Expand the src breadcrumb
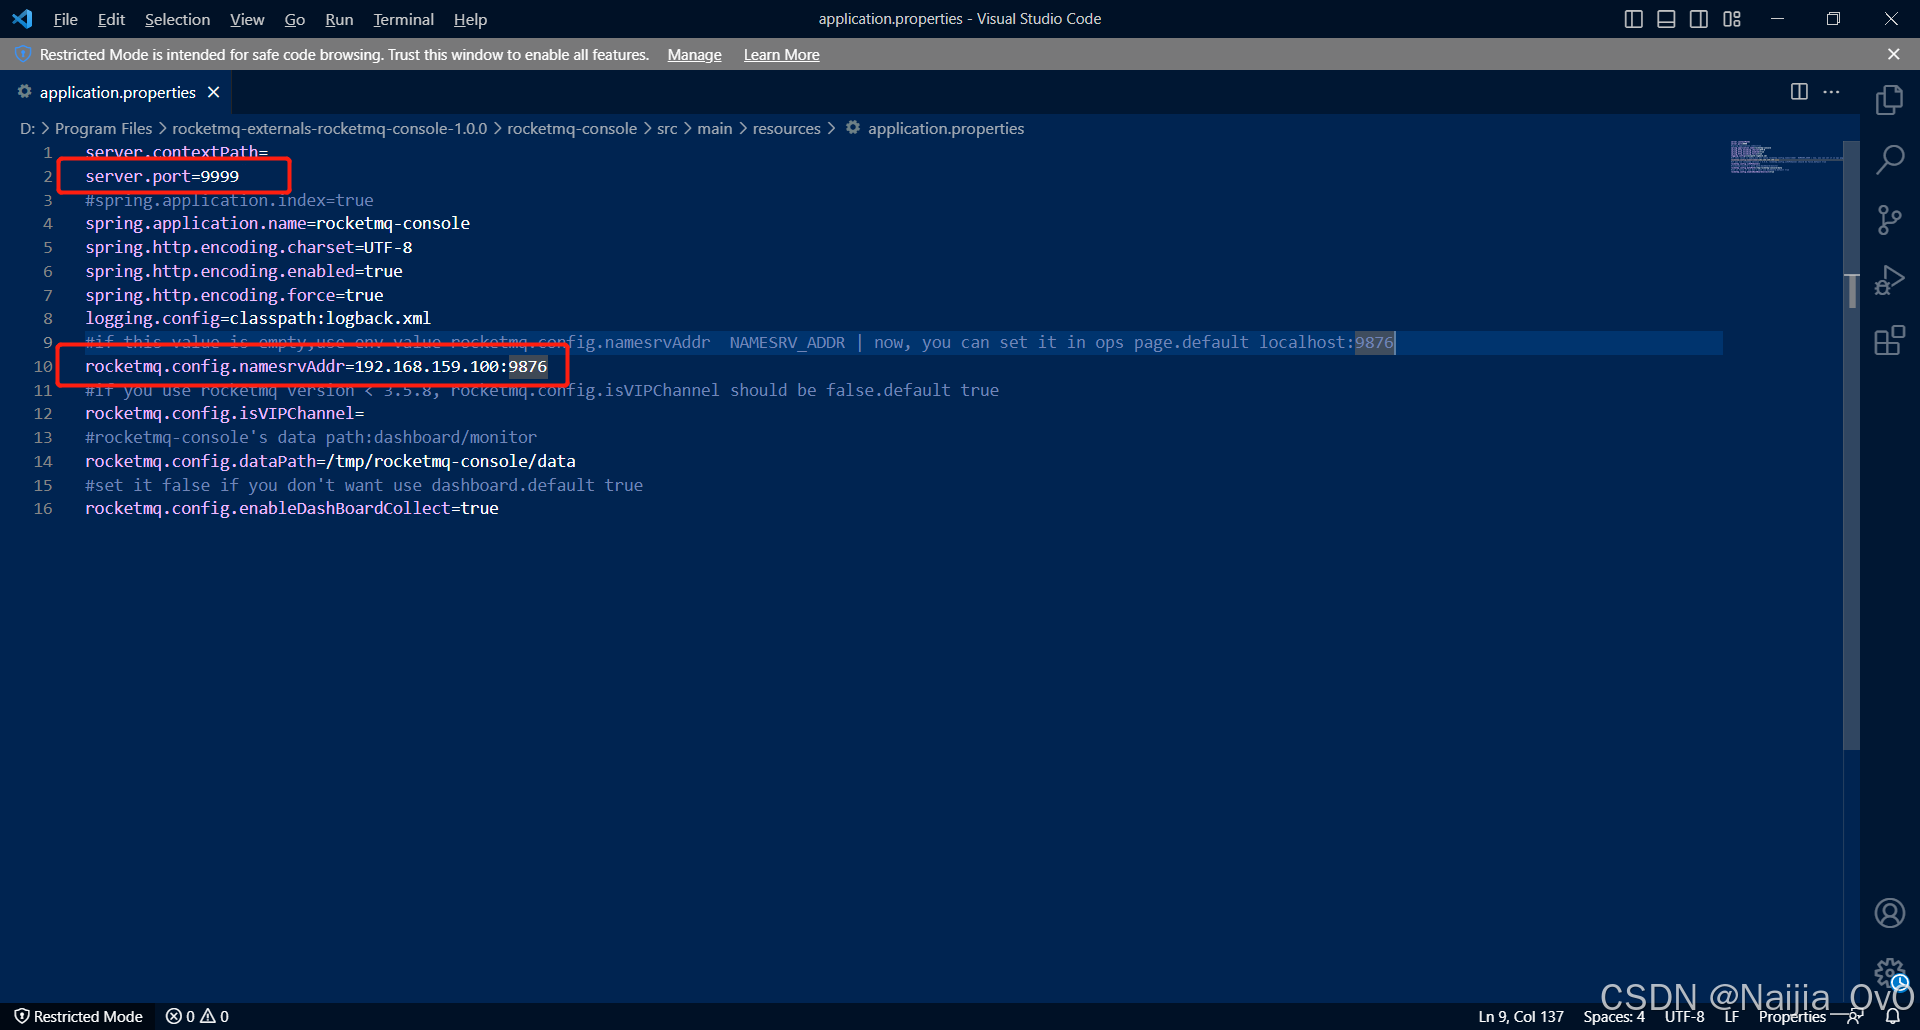Viewport: 1920px width, 1030px height. pos(667,128)
